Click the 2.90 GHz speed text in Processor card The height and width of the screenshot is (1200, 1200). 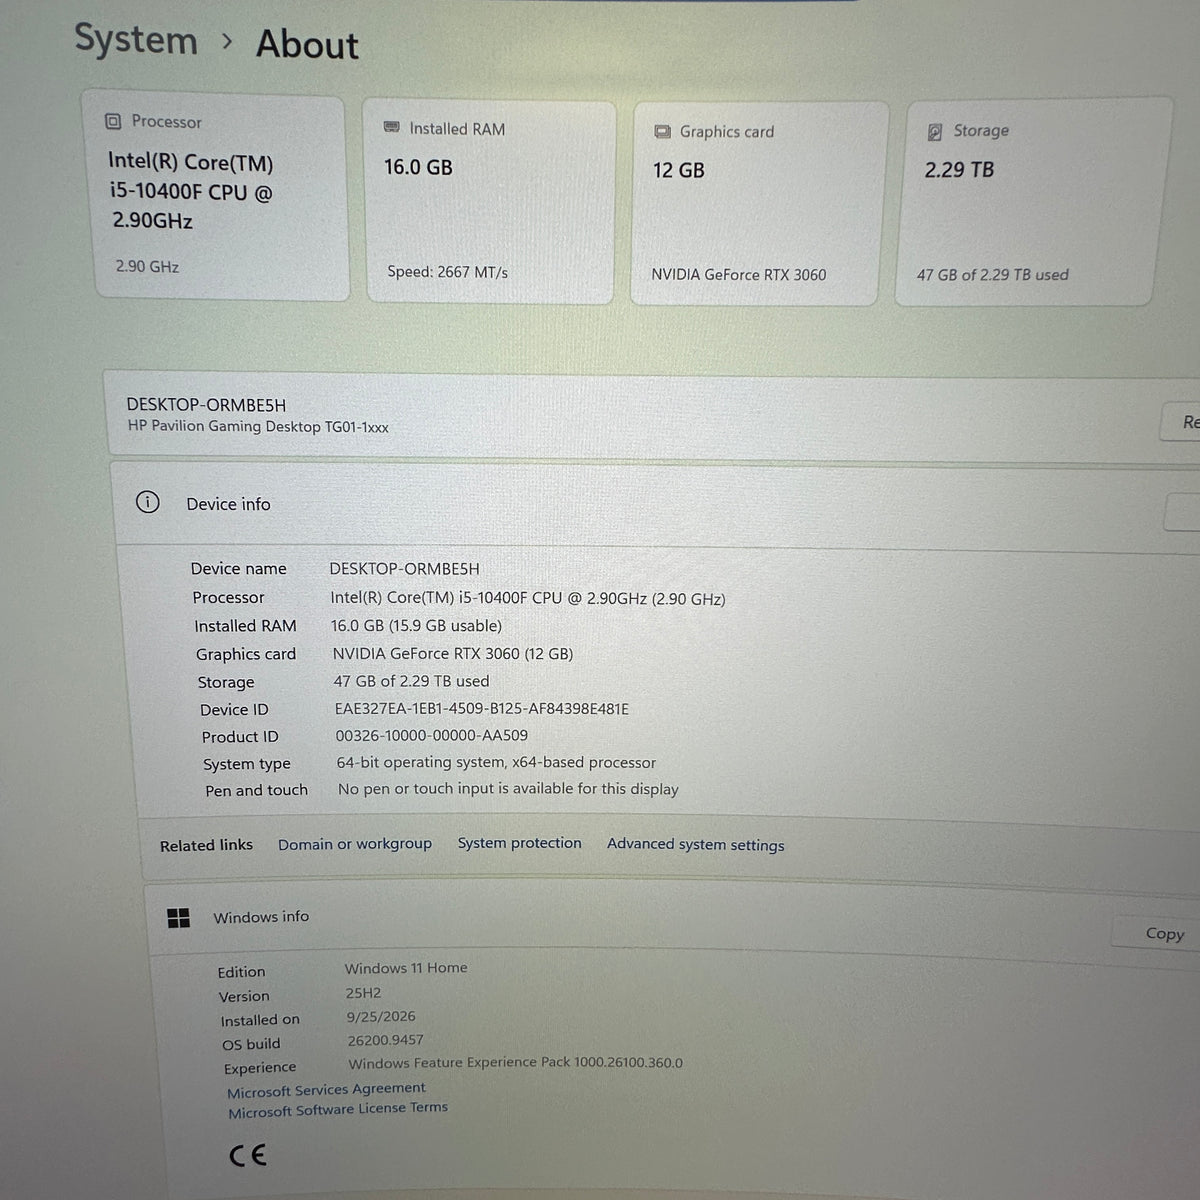(147, 266)
